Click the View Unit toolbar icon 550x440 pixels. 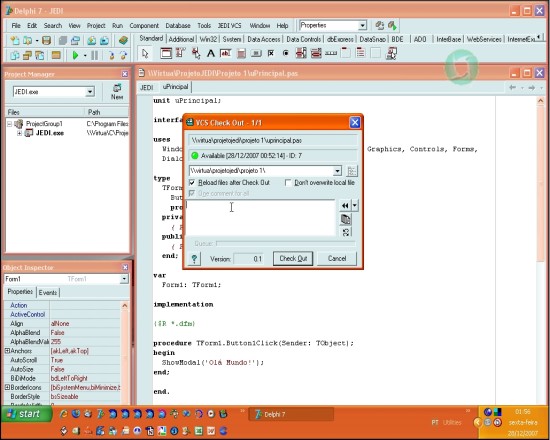click(15, 55)
